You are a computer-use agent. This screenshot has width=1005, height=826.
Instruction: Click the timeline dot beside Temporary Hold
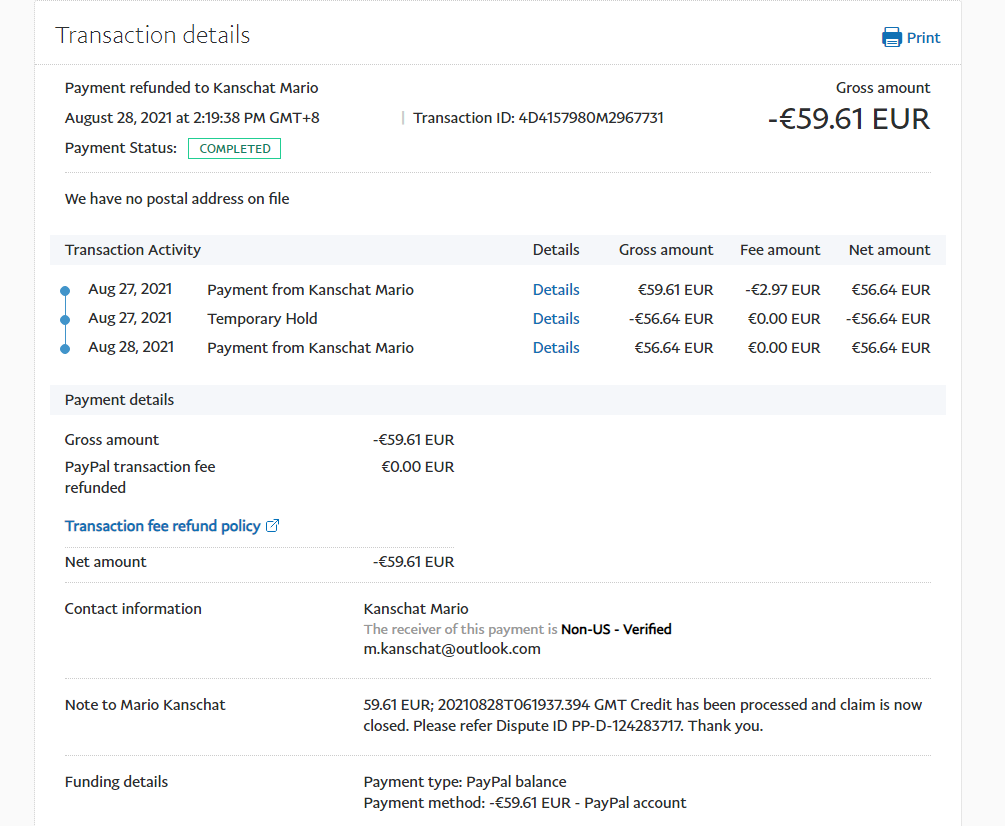pos(65,320)
